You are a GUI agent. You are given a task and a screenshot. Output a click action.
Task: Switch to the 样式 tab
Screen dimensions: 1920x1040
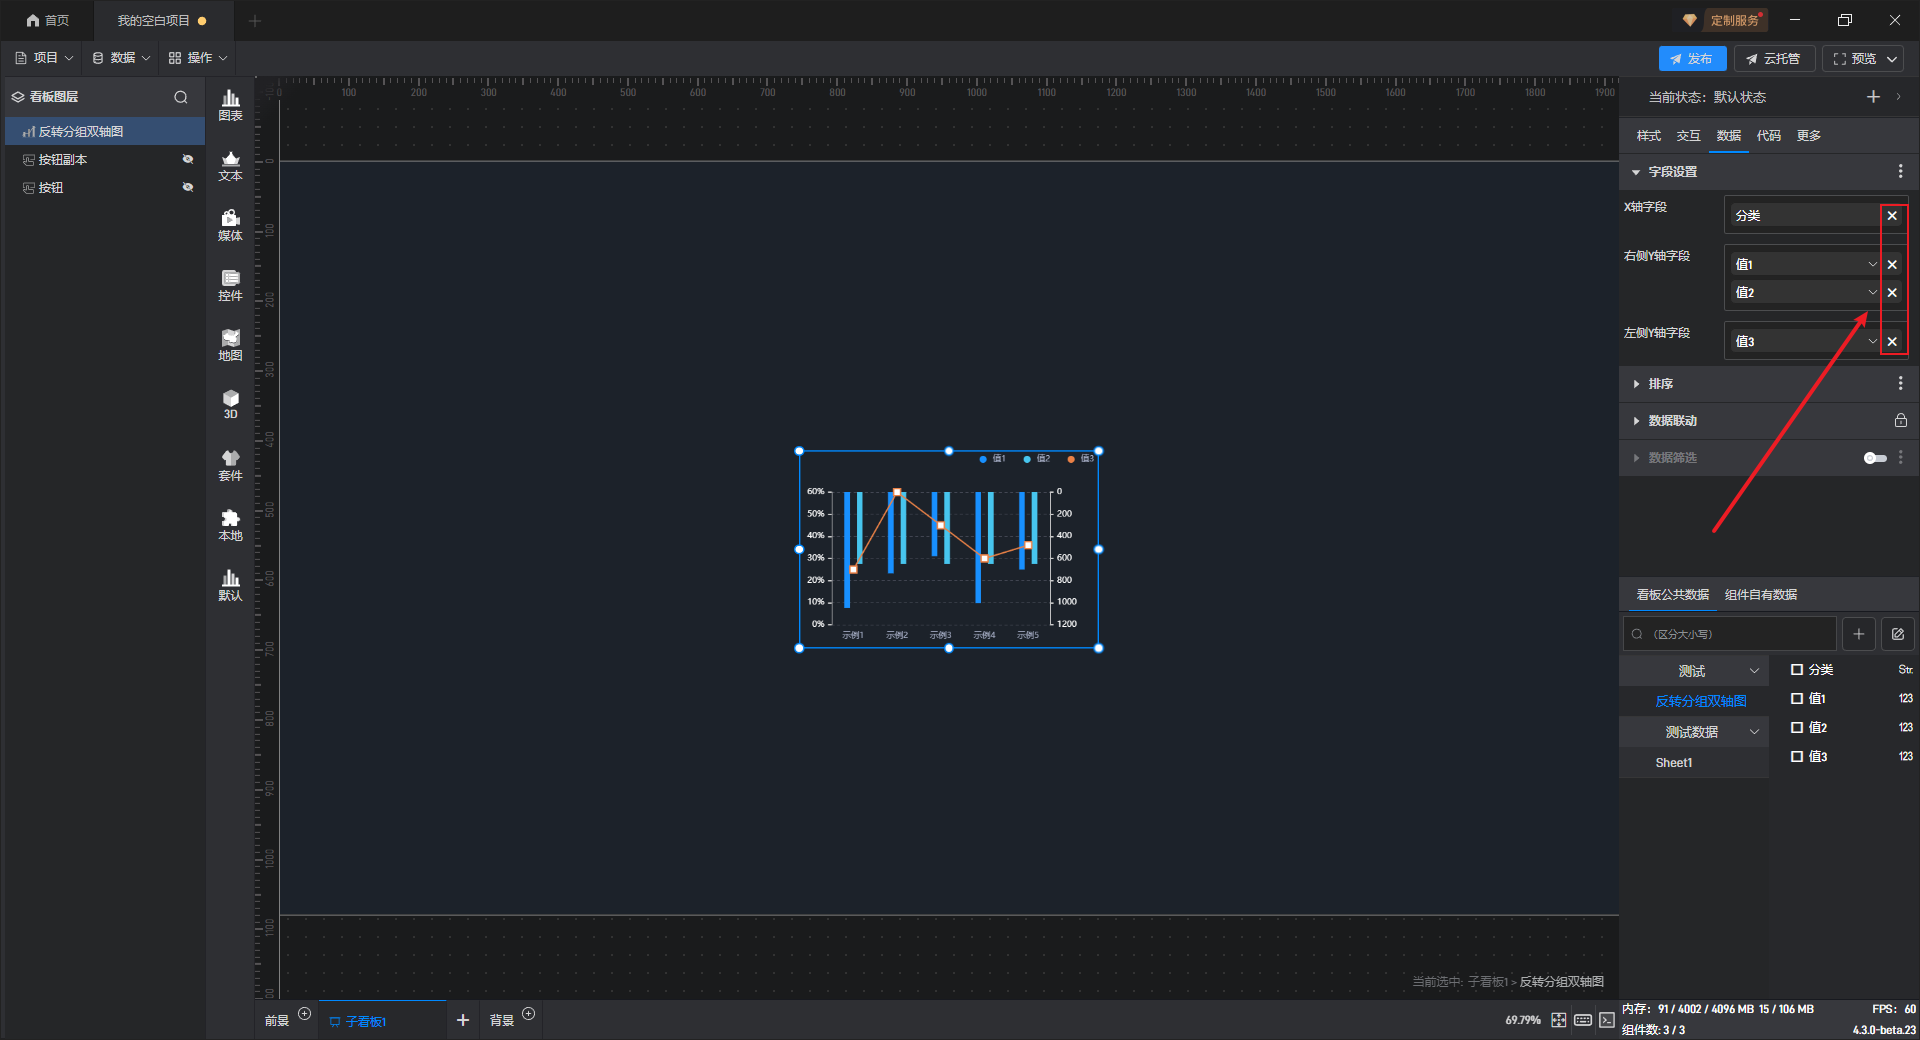pyautogui.click(x=1649, y=136)
